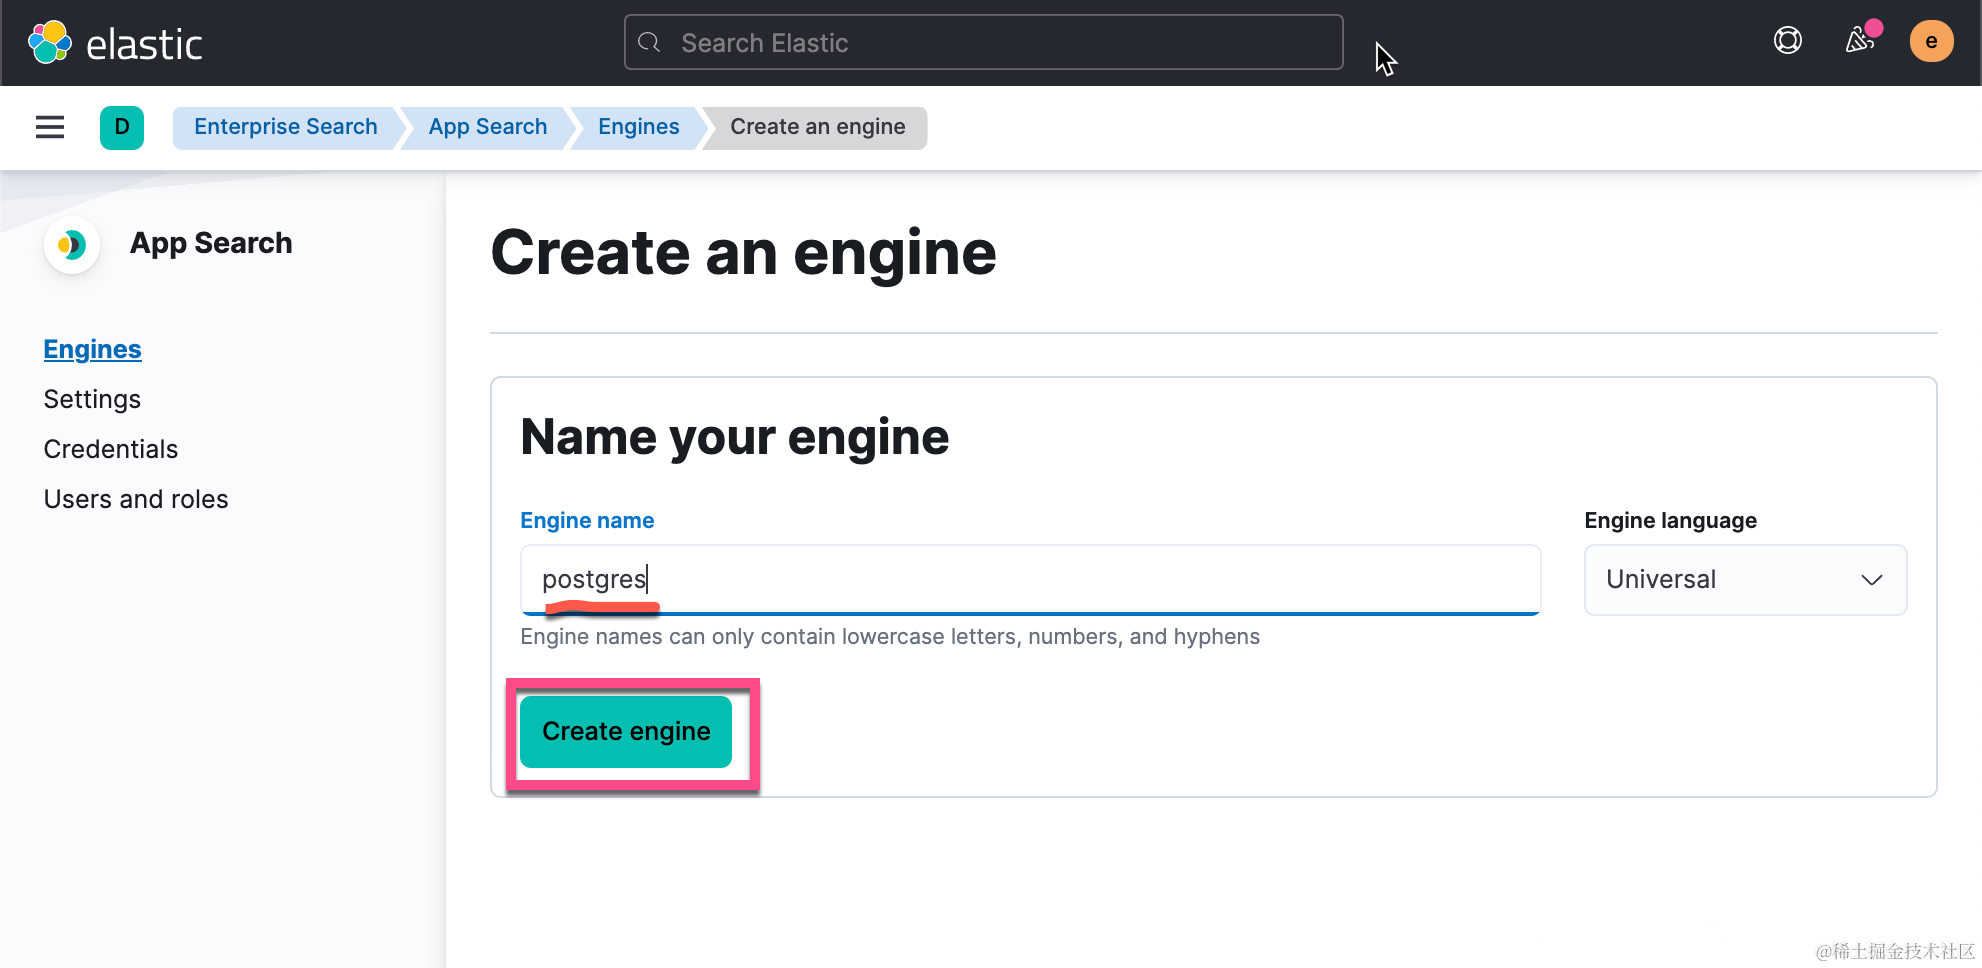
Task: Click the App Search product icon
Action: pos(72,244)
